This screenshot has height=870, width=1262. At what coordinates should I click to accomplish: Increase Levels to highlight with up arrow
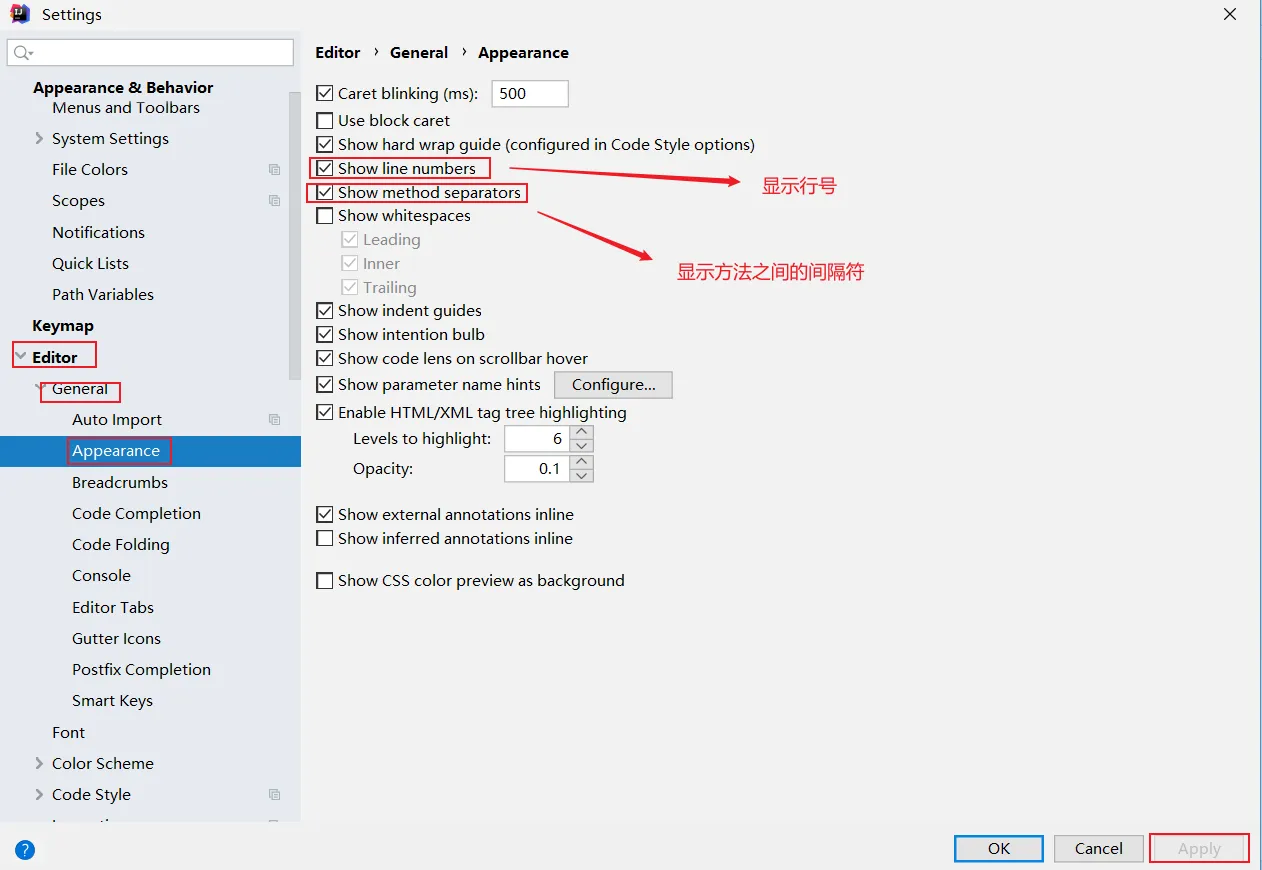click(x=582, y=432)
